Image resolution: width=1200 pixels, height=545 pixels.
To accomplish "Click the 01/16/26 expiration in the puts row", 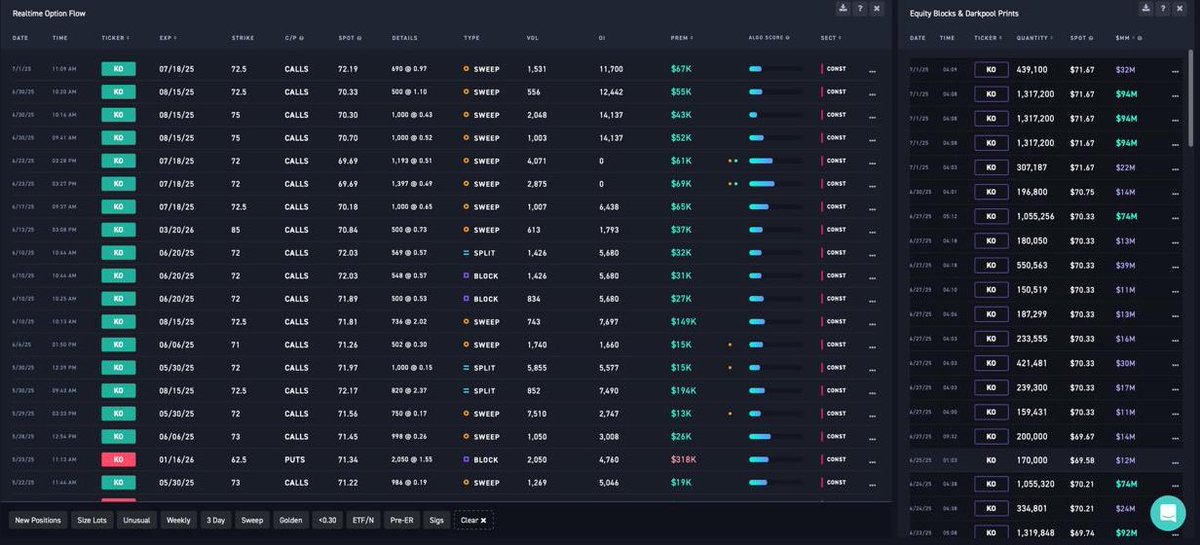I will tap(176, 460).
